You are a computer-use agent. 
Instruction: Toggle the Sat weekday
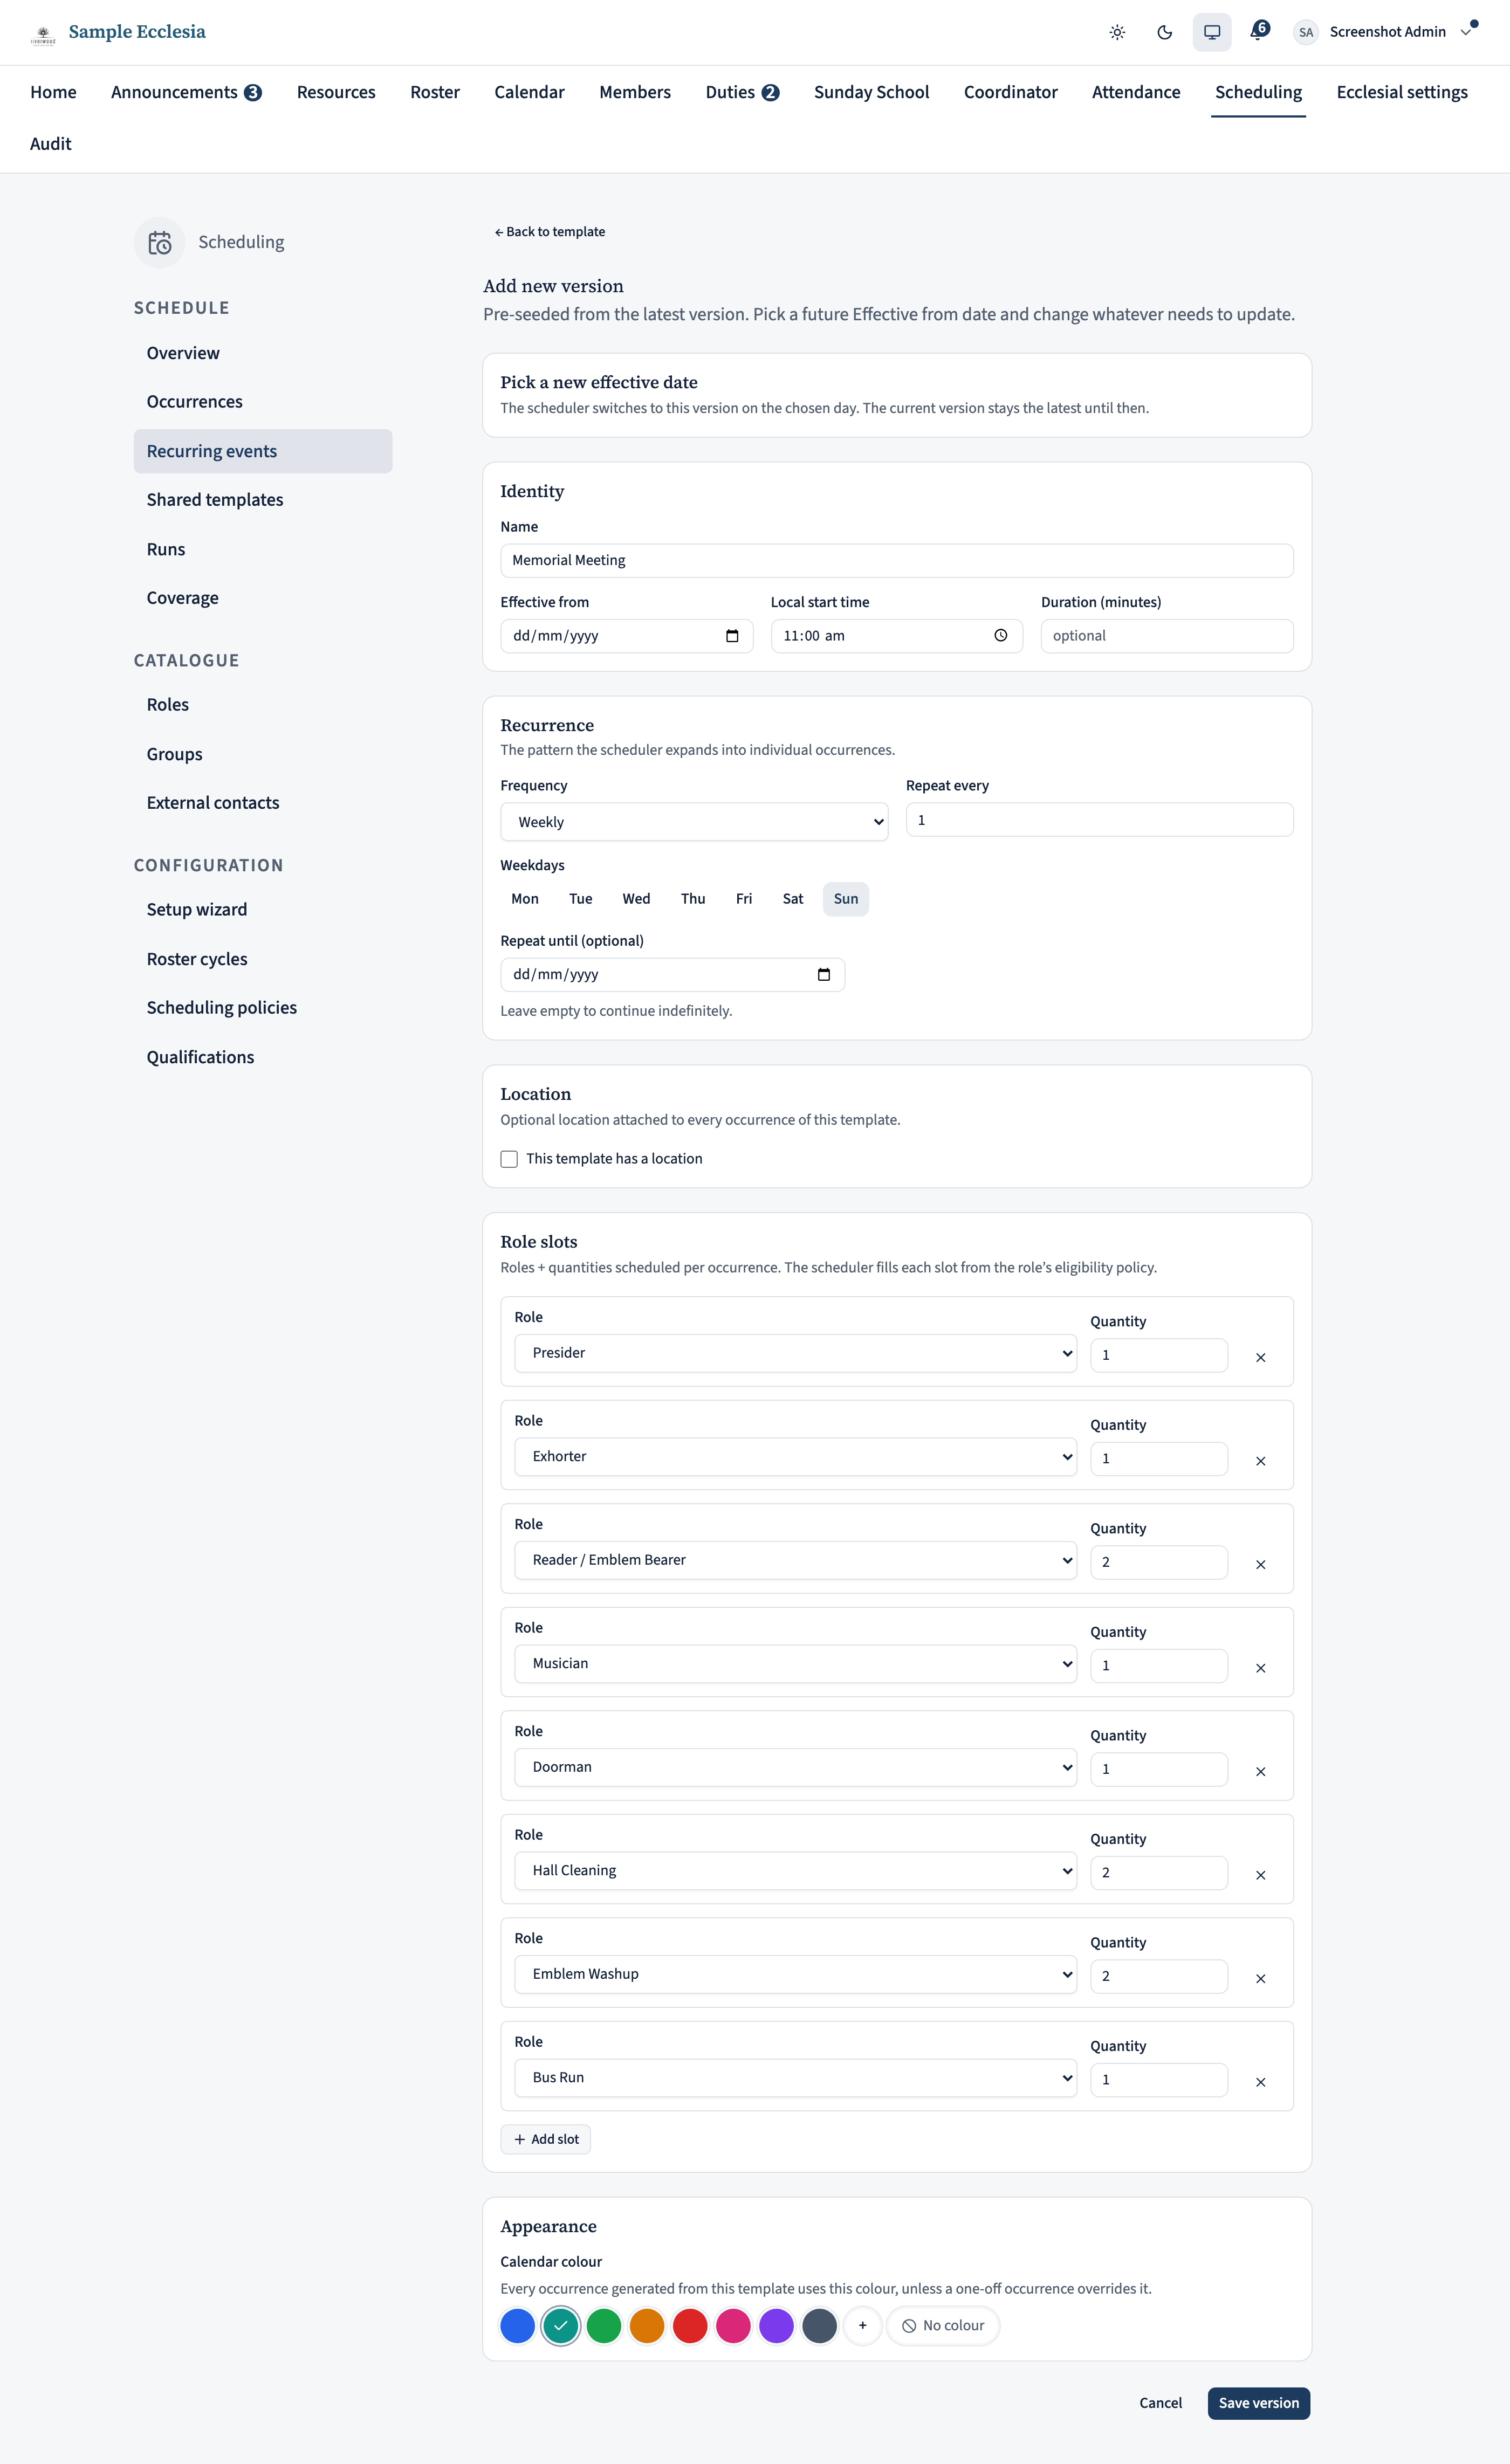(x=793, y=899)
